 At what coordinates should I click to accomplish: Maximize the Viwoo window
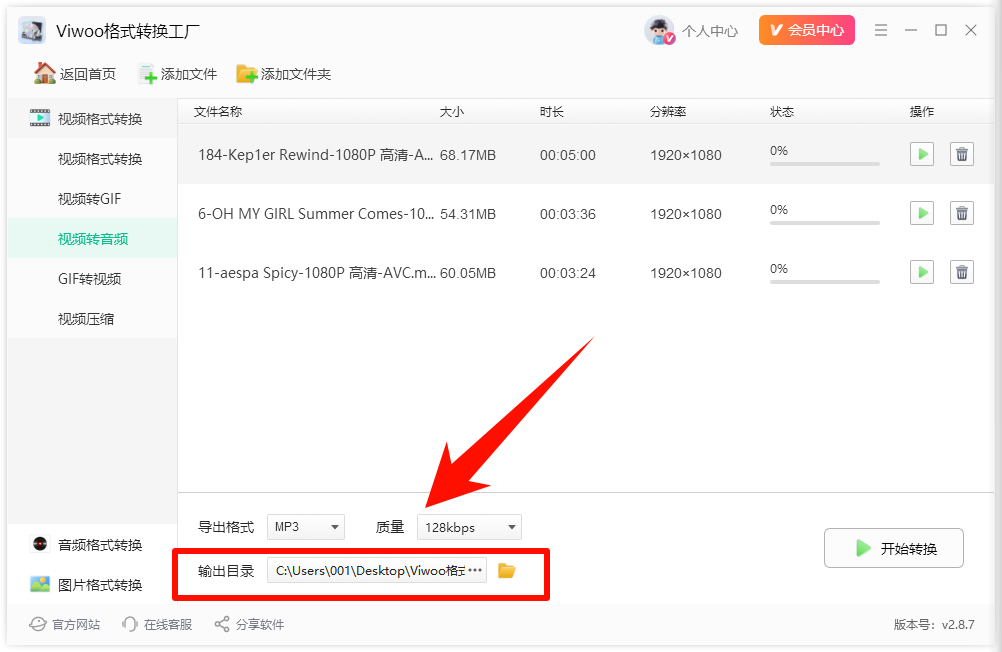click(x=941, y=30)
